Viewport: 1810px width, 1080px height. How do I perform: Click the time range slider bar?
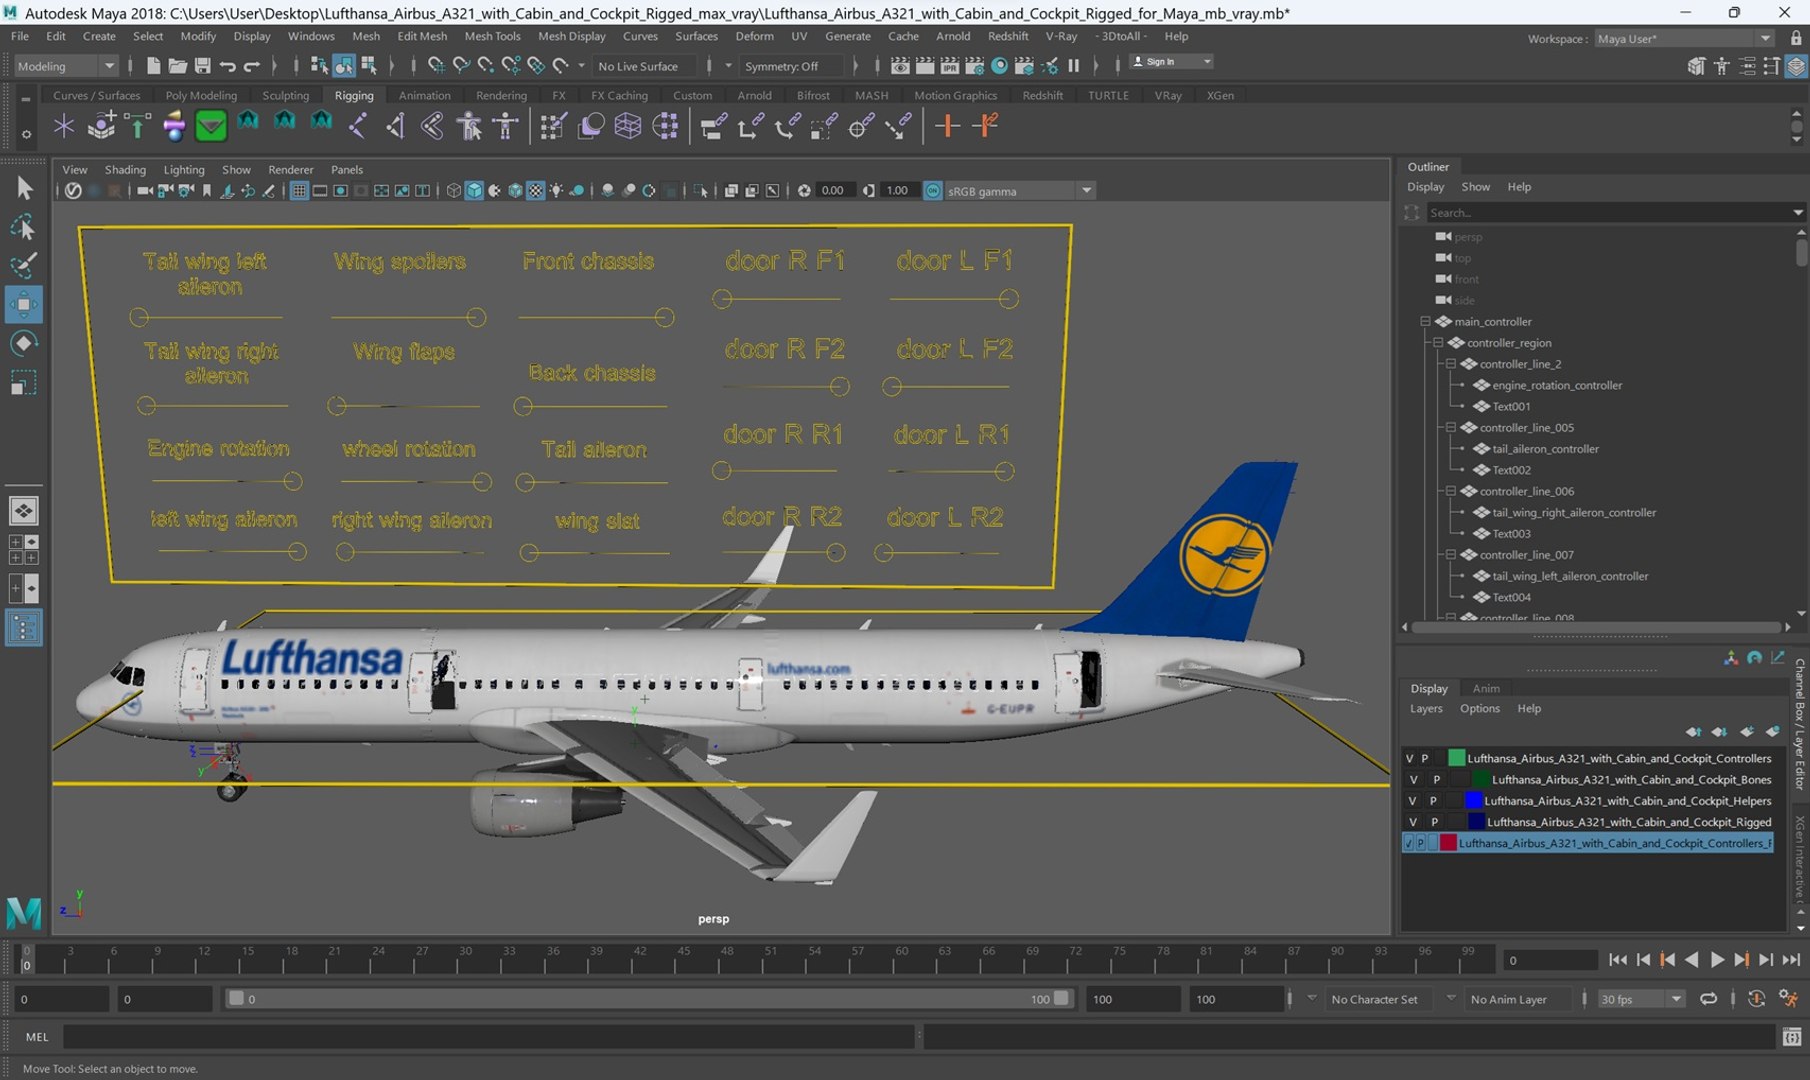pos(648,999)
